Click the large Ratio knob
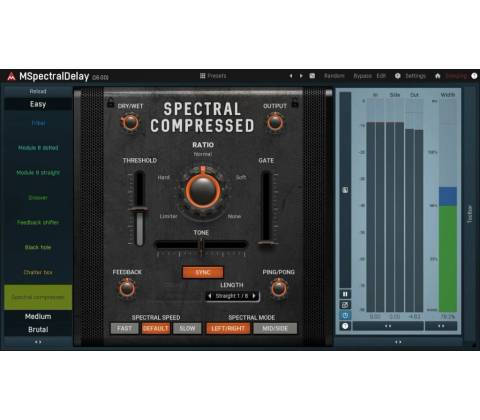Image resolution: width=480 pixels, height=420 pixels. tap(203, 191)
